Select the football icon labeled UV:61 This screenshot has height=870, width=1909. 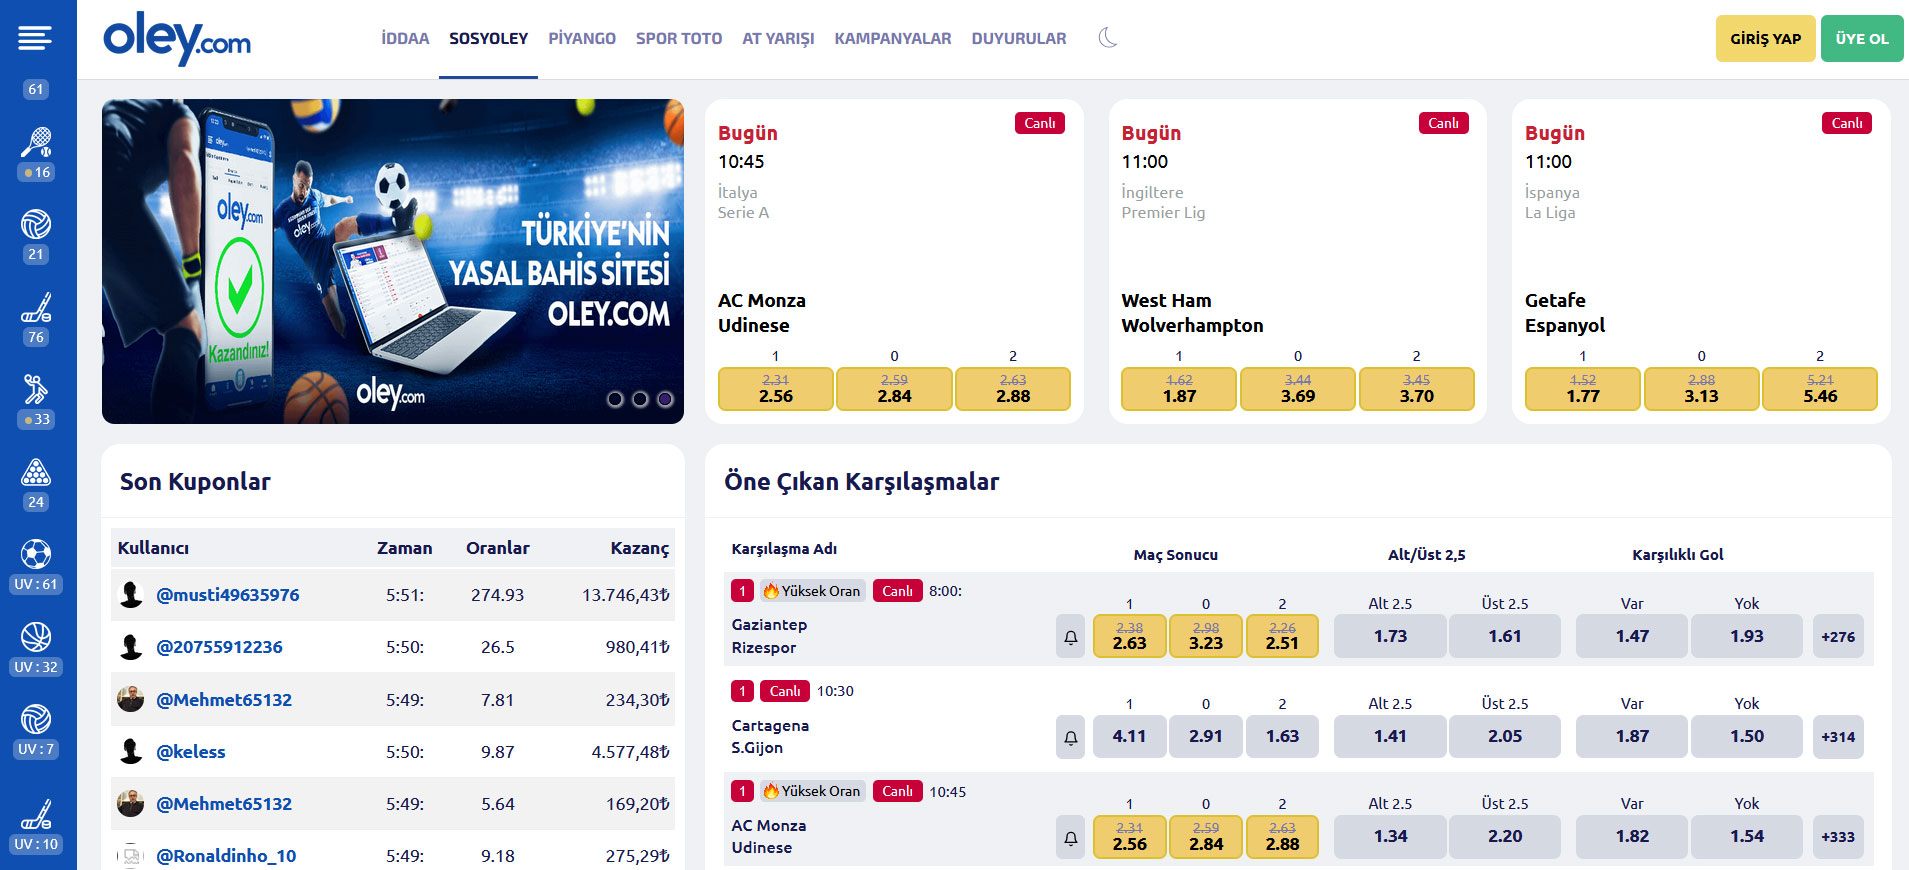tap(36, 555)
